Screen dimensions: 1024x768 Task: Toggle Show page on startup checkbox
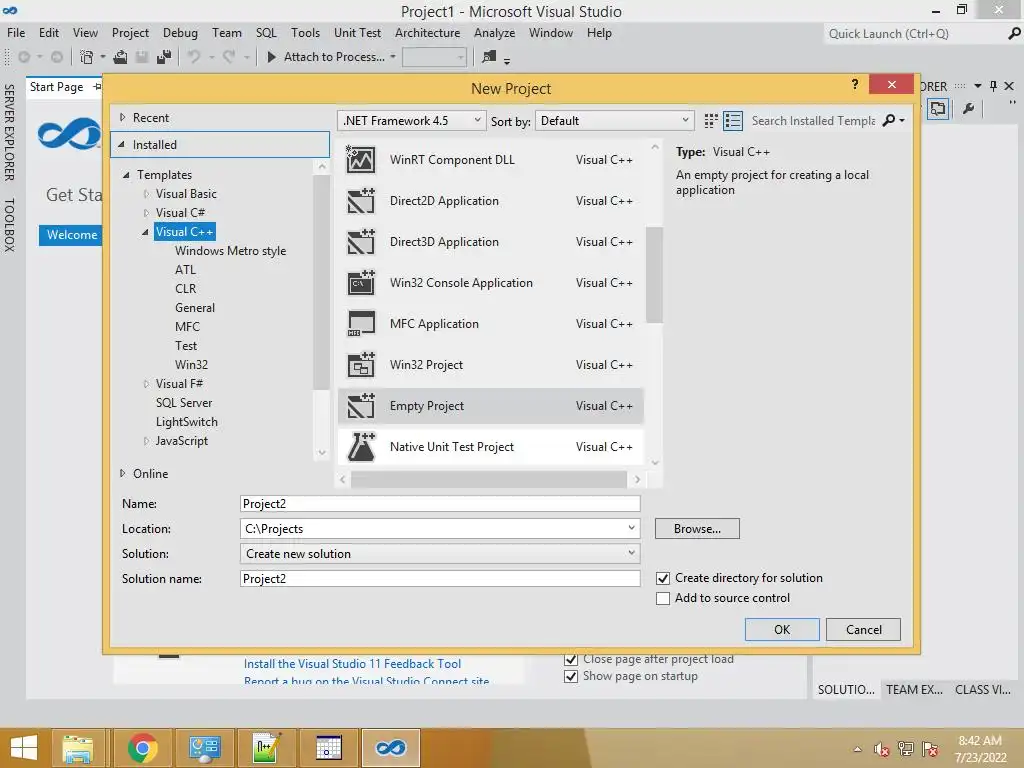coord(571,676)
